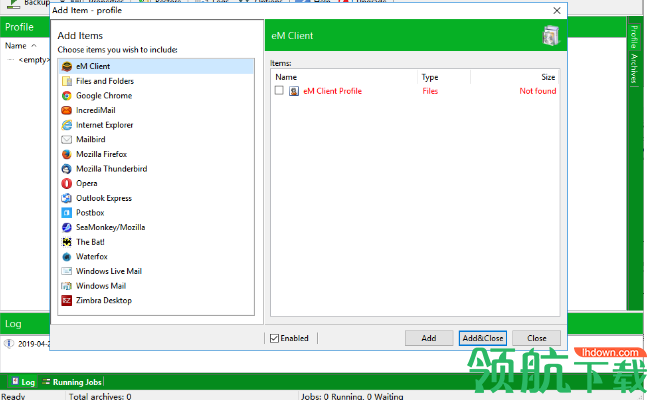
Task: Uncheck the Enabled checkbox
Action: [x=274, y=338]
